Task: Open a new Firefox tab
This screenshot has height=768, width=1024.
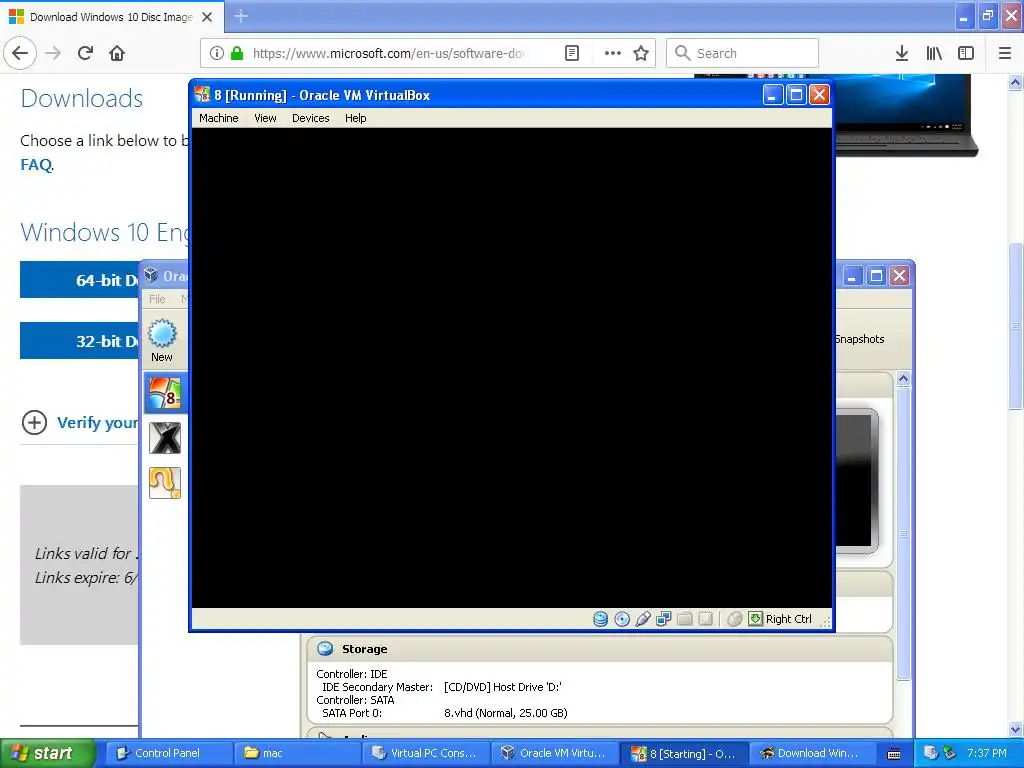Action: coord(241,16)
